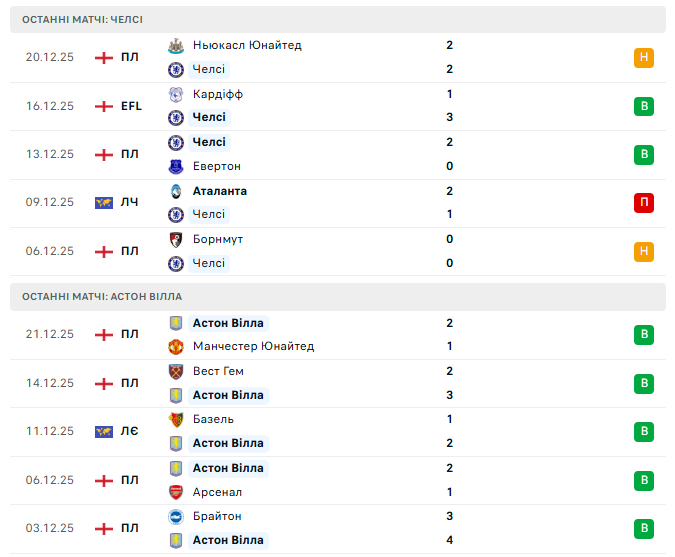Open the Манчестер Юнайтед team link
This screenshot has width=675, height=557.
[253, 347]
